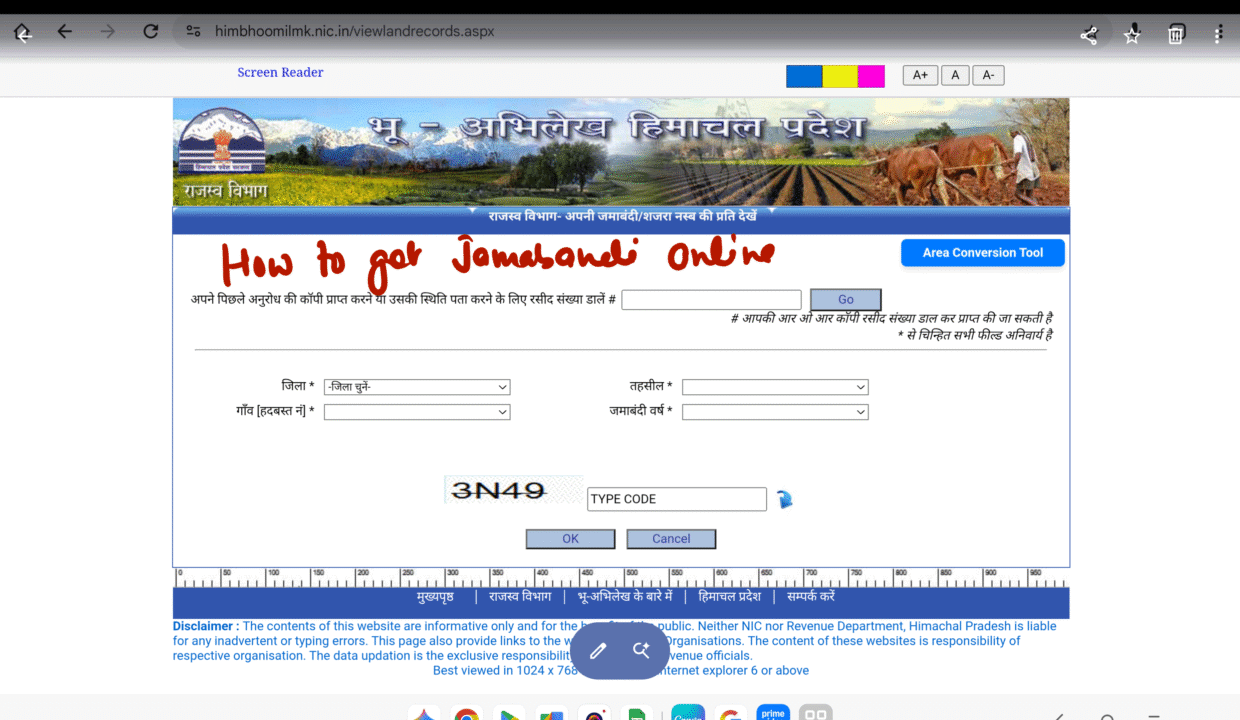Expand the जिला (district) dropdown

click(x=417, y=387)
